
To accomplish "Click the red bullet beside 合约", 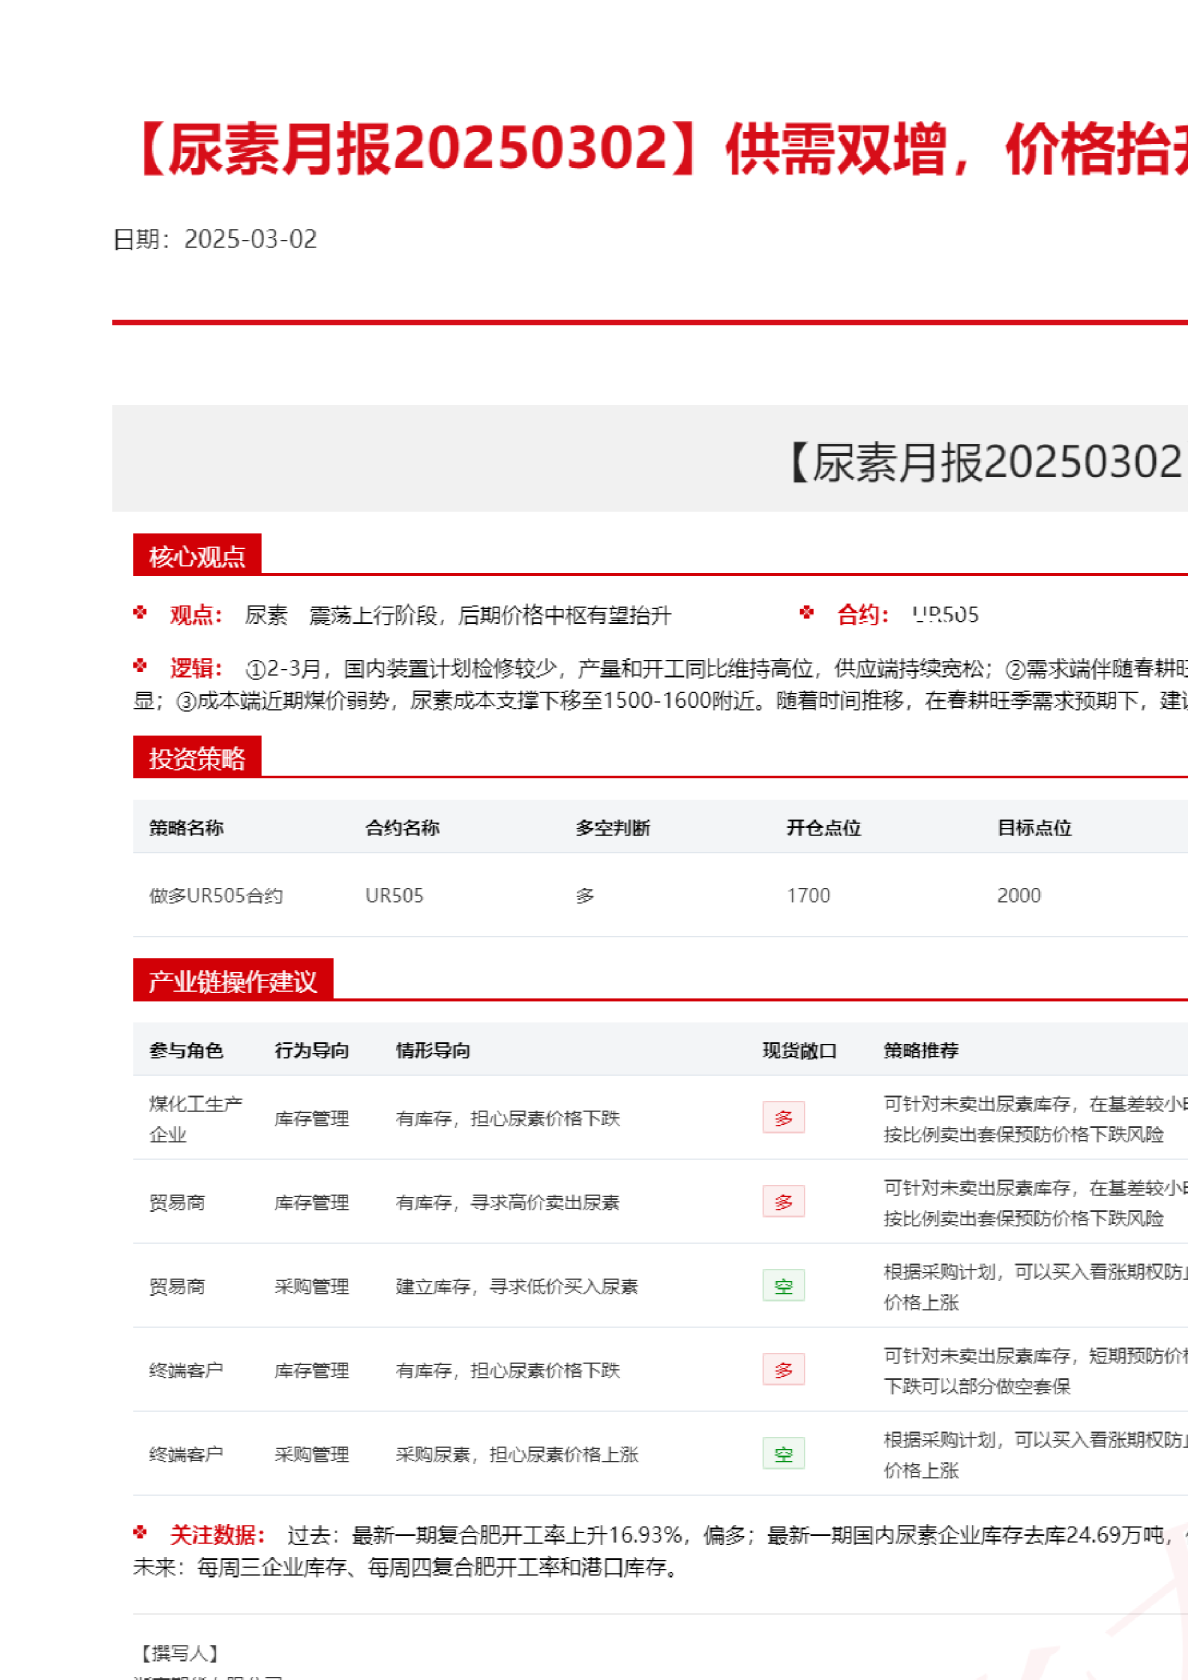I will pyautogui.click(x=807, y=612).
